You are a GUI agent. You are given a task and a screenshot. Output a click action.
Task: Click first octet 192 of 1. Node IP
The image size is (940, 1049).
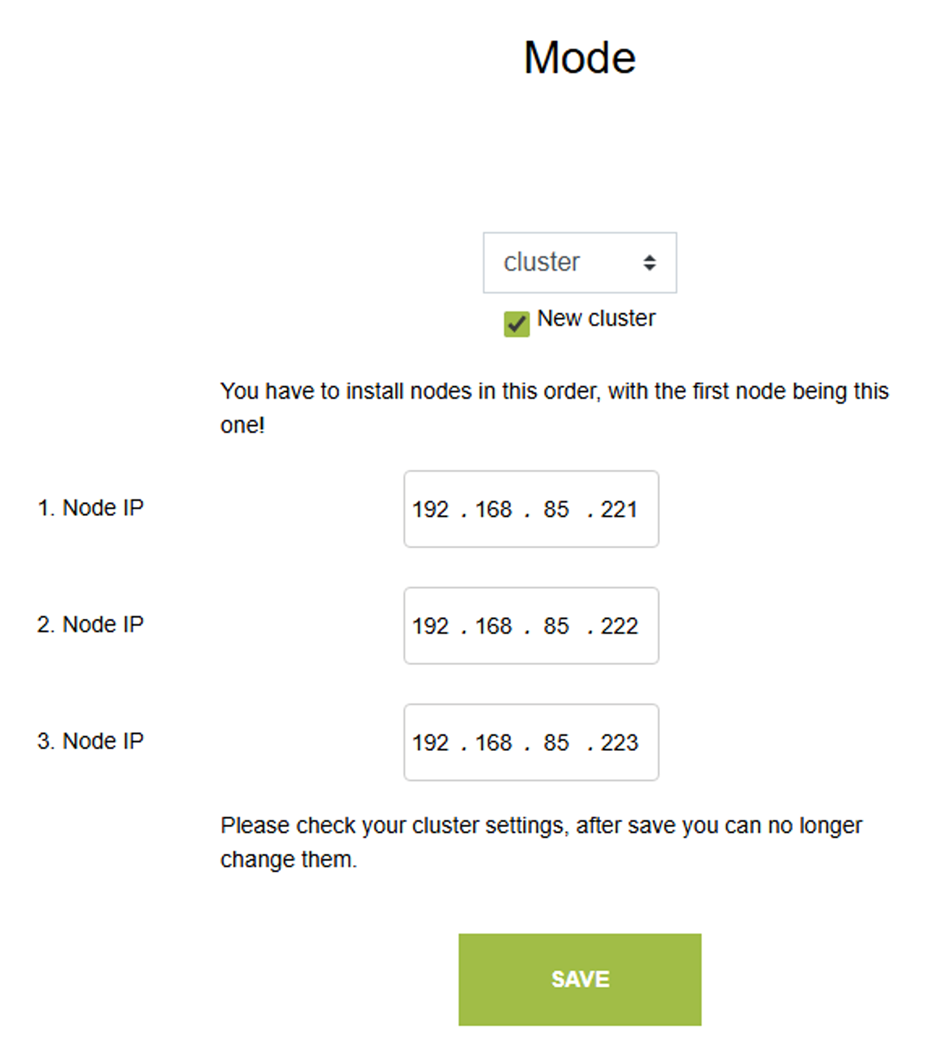pyautogui.click(x=431, y=510)
